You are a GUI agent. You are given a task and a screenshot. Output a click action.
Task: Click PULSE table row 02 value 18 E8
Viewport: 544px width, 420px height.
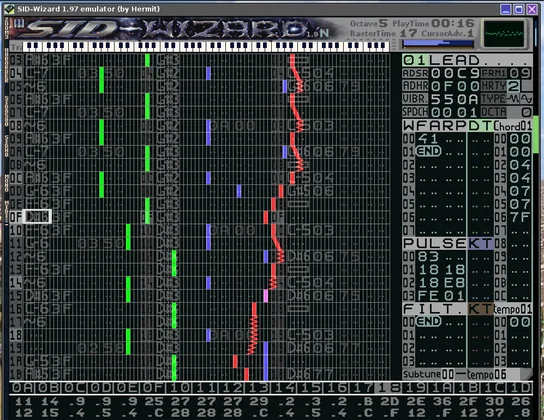[441, 282]
